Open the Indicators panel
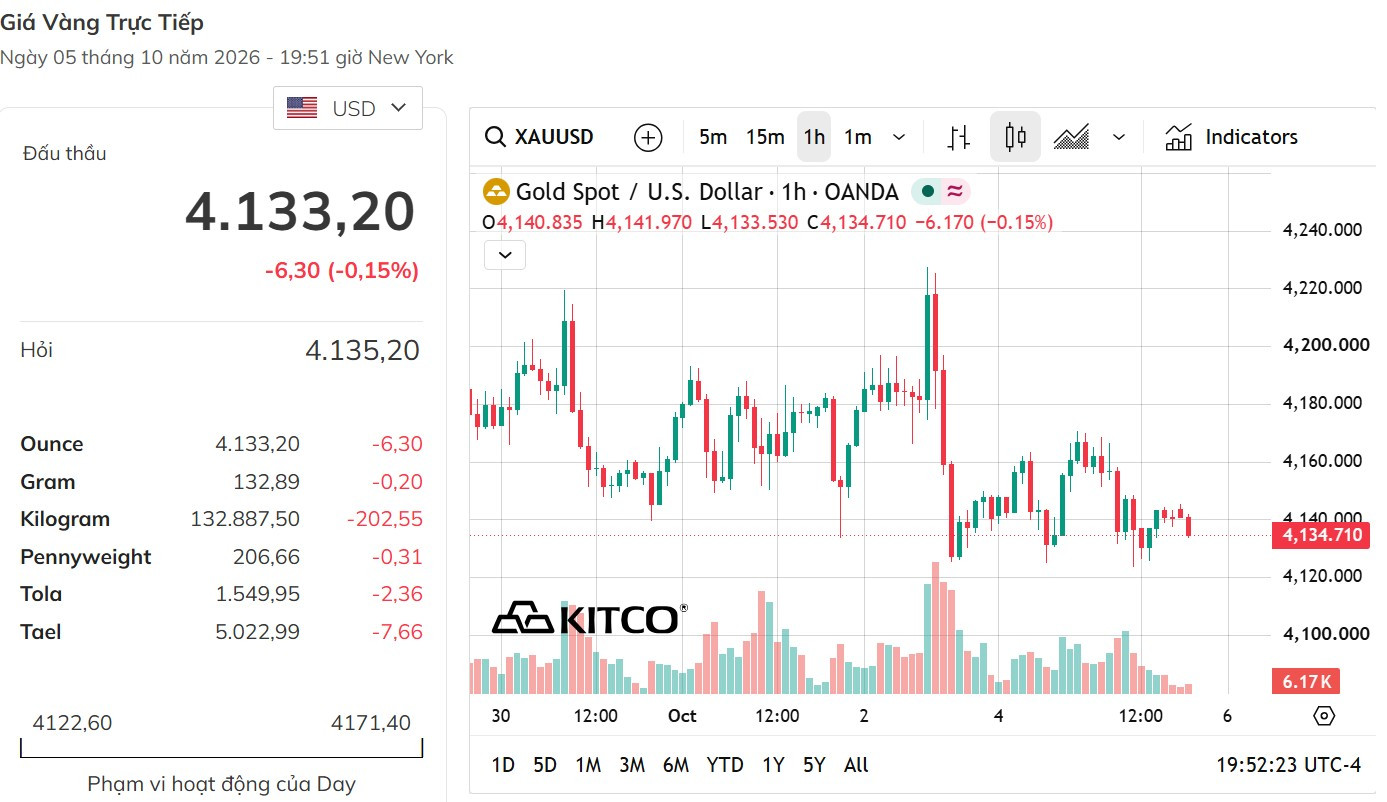 click(x=1231, y=137)
